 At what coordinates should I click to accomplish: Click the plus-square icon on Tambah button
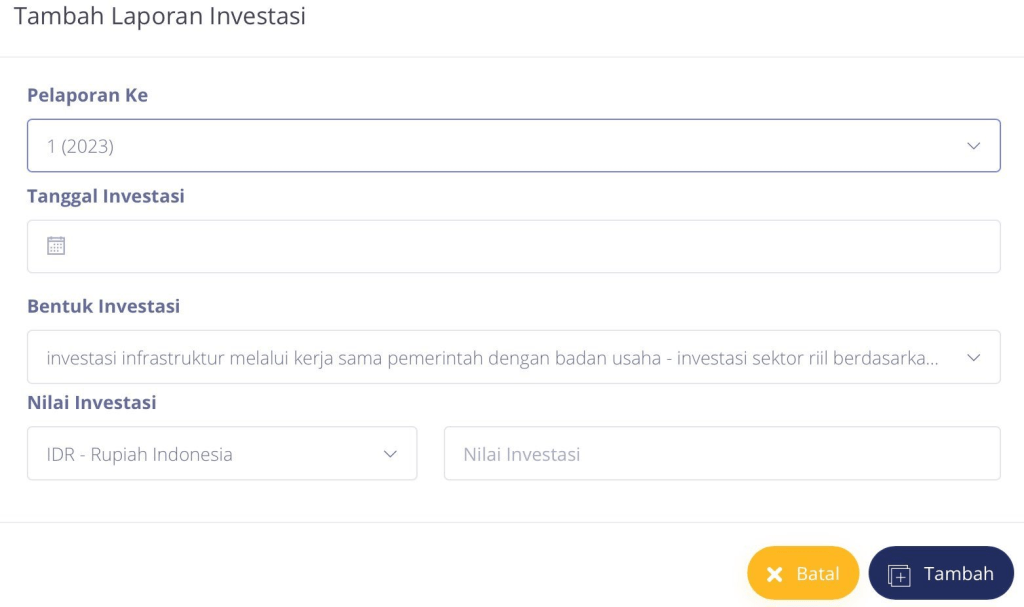click(x=899, y=575)
